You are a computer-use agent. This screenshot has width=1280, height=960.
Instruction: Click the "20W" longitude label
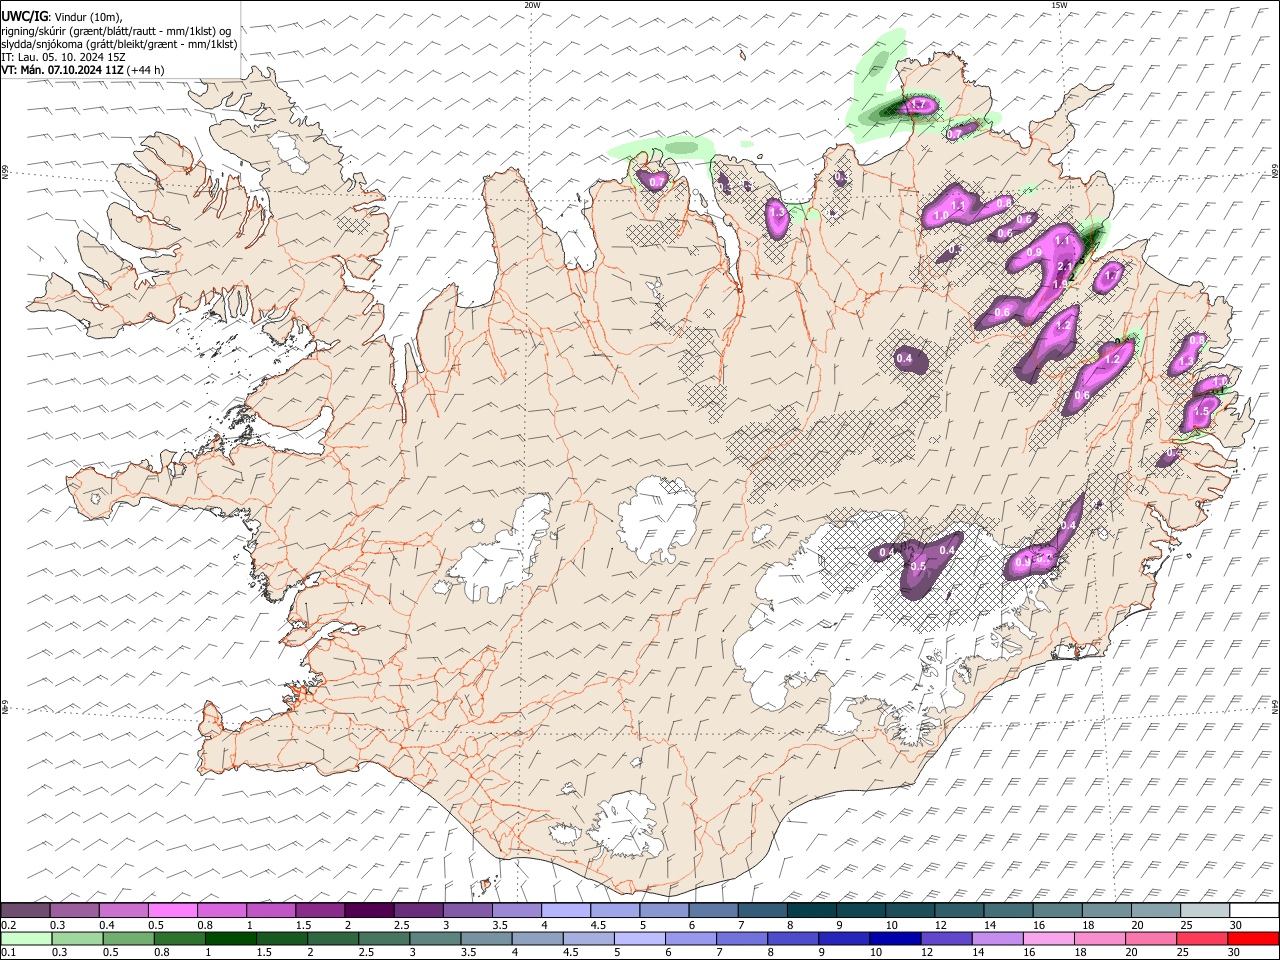click(532, 5)
